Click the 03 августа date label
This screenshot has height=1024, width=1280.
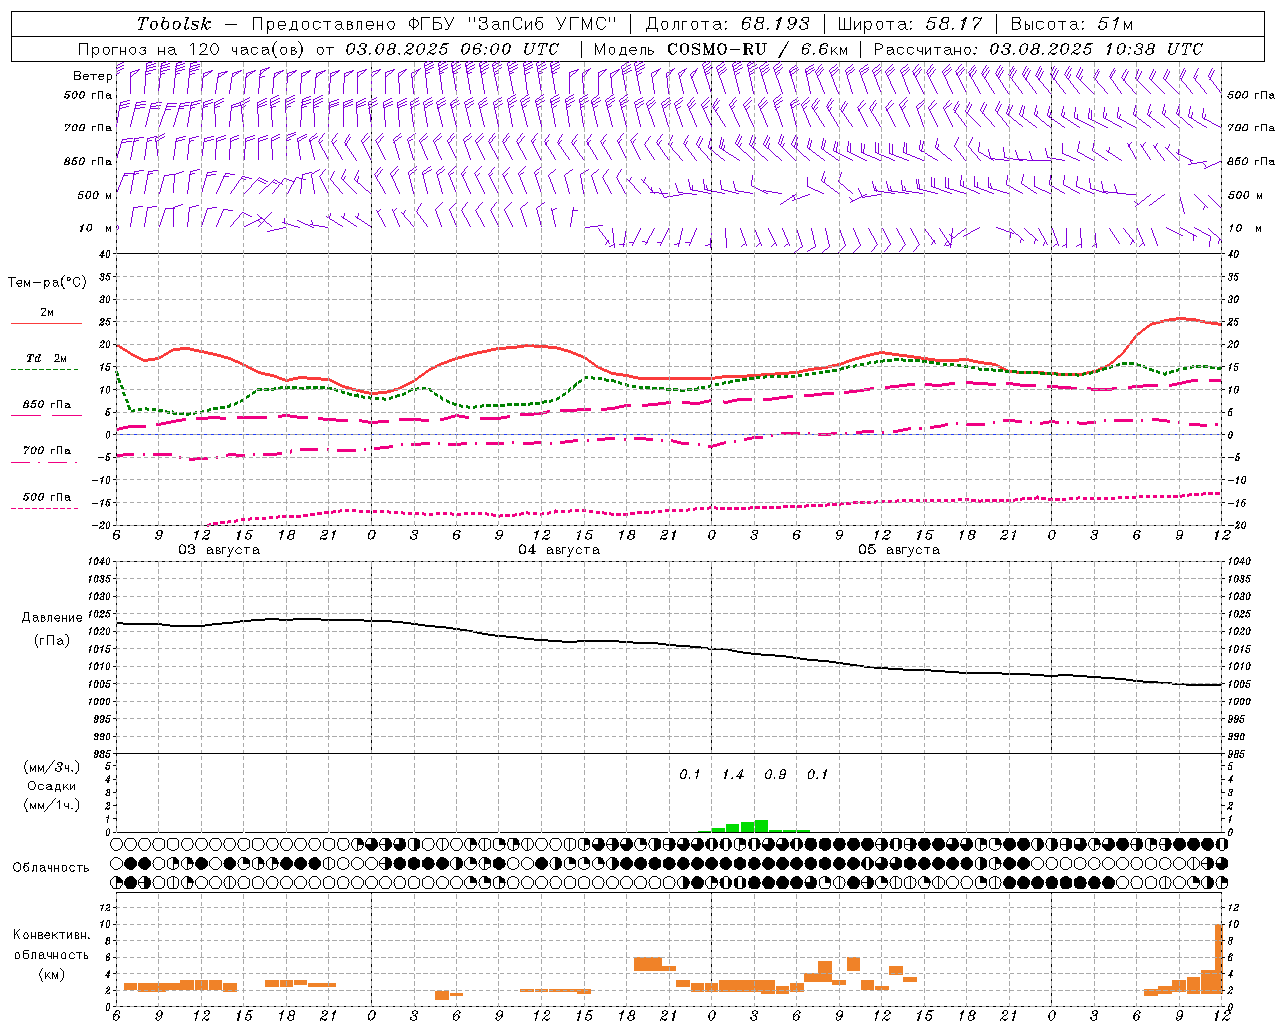click(x=219, y=550)
